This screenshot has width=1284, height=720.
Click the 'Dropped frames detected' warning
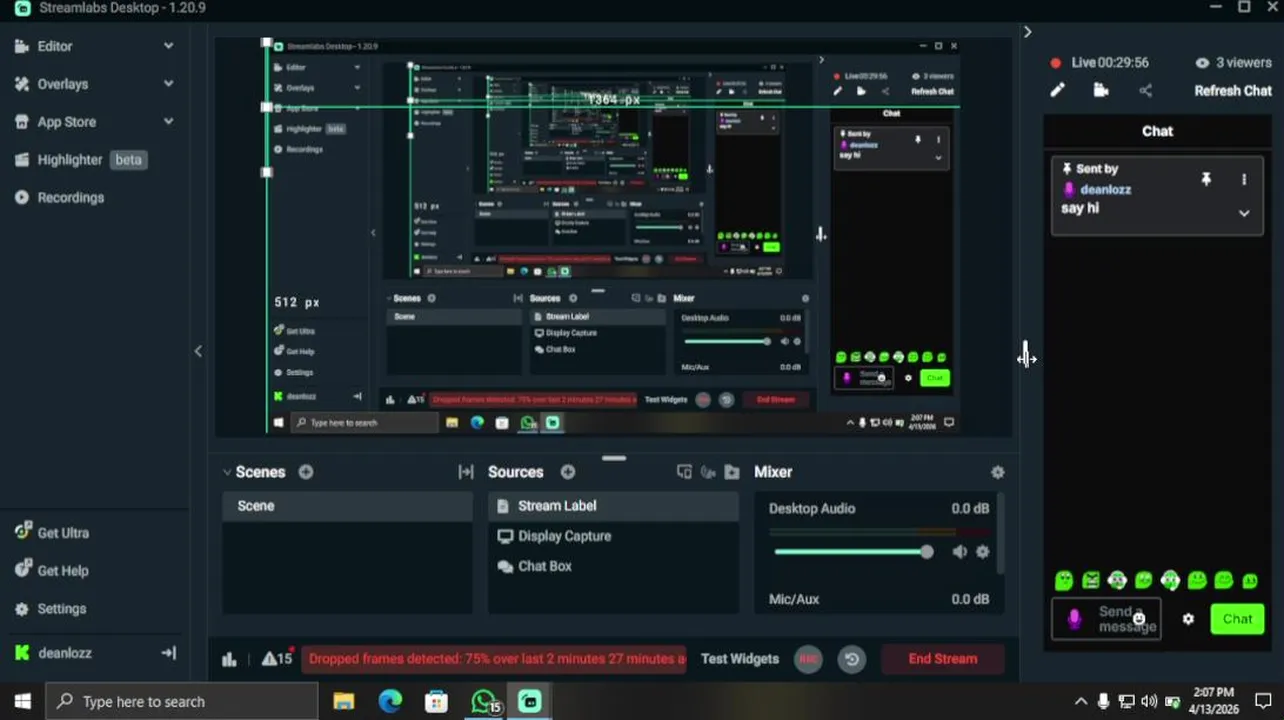point(494,659)
